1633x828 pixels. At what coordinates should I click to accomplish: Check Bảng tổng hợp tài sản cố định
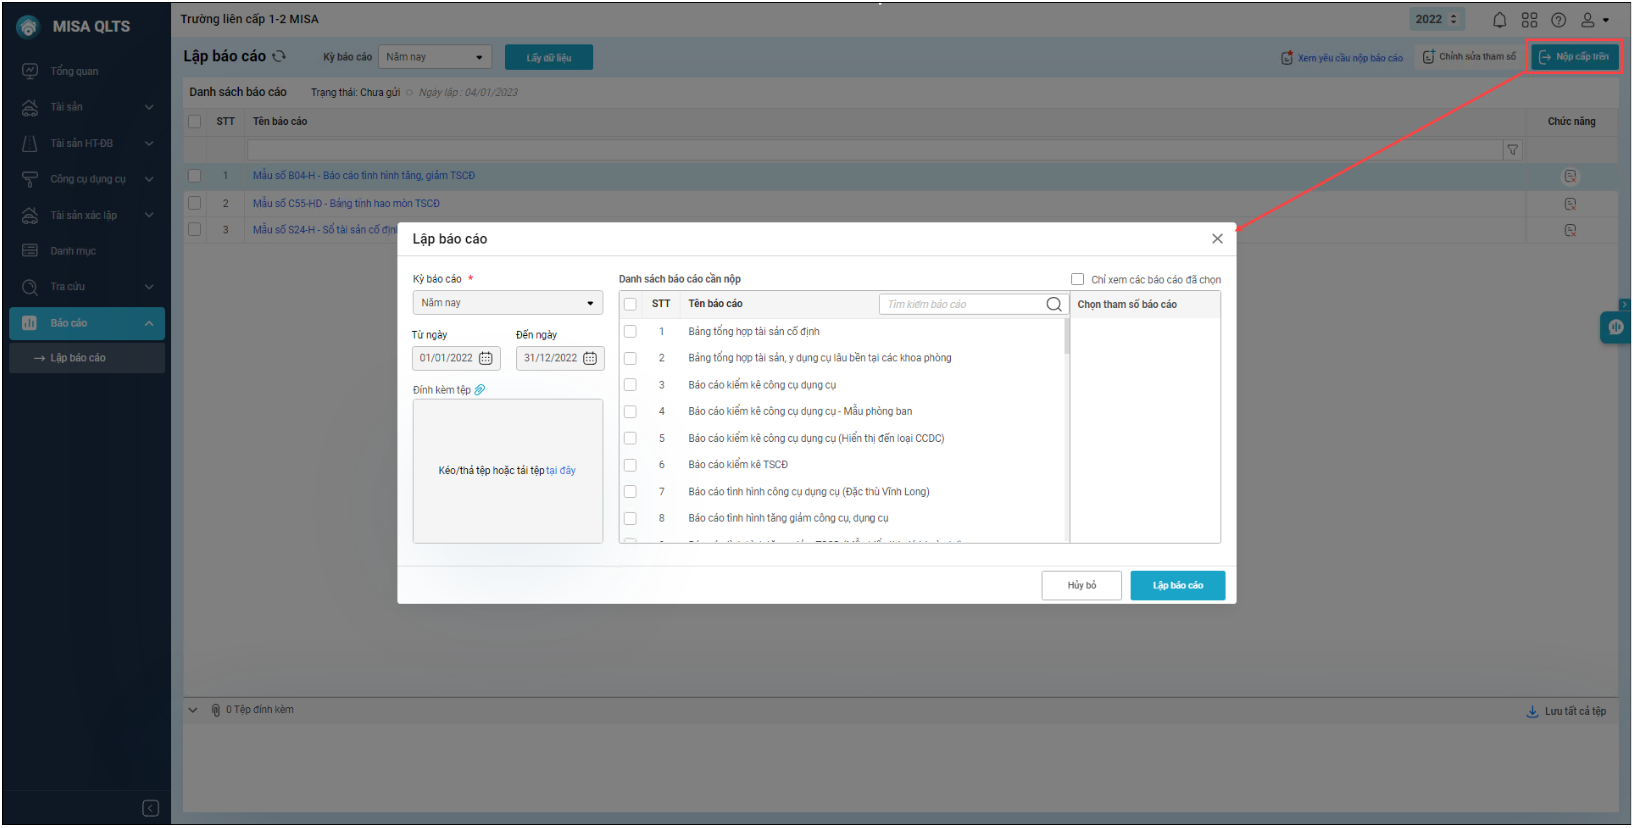pyautogui.click(x=630, y=331)
